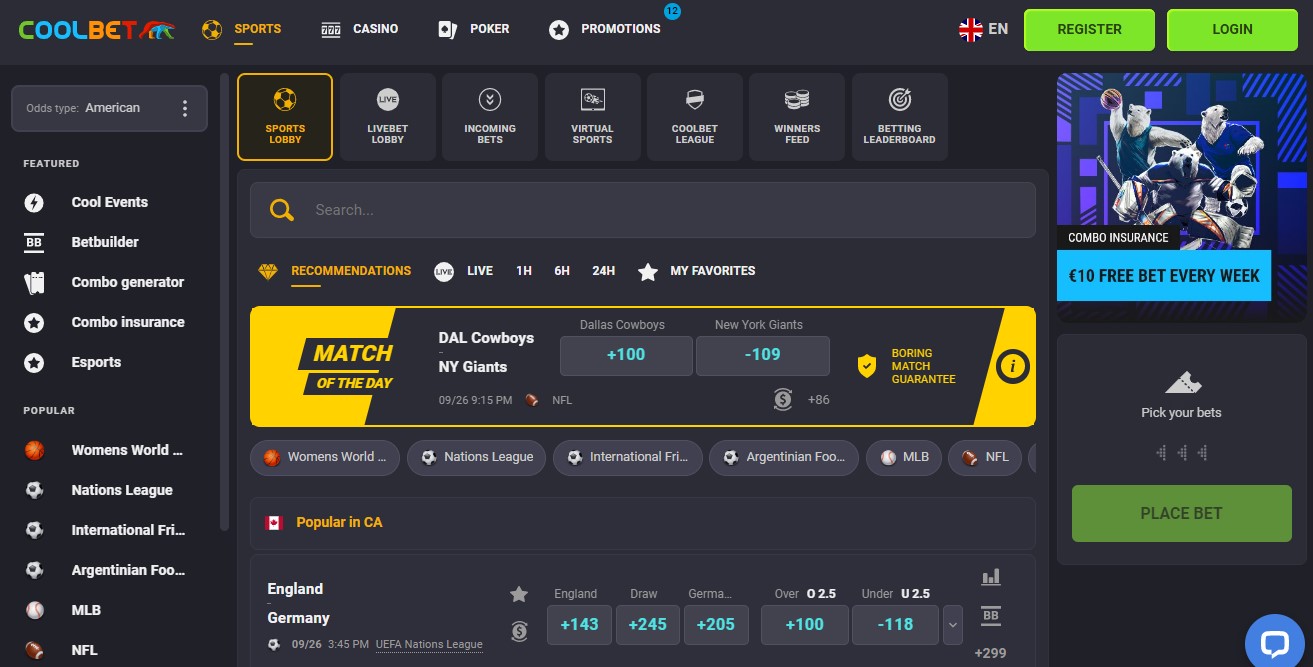Image resolution: width=1313 pixels, height=667 pixels.
Task: Click the green PLACE BET button
Action: (1181, 513)
